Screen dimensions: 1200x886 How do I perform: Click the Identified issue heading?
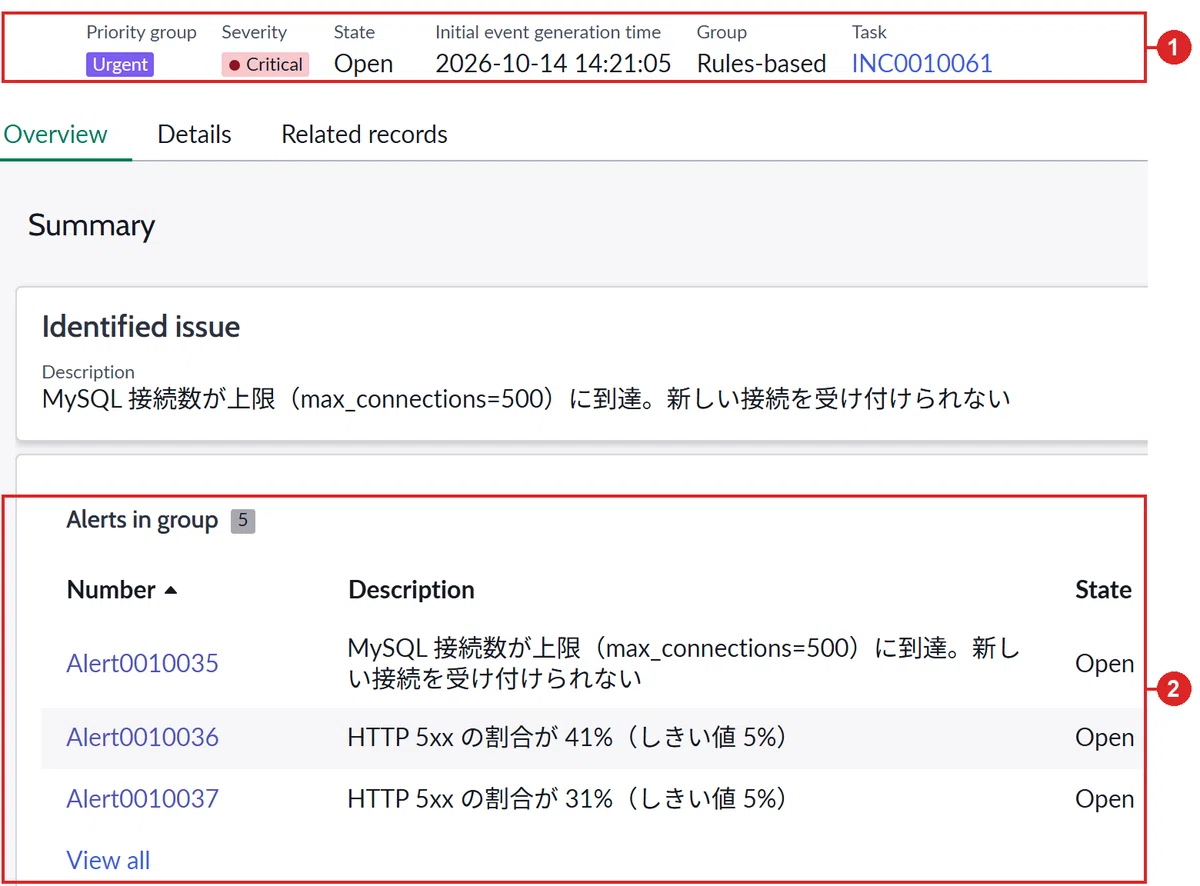point(141,326)
